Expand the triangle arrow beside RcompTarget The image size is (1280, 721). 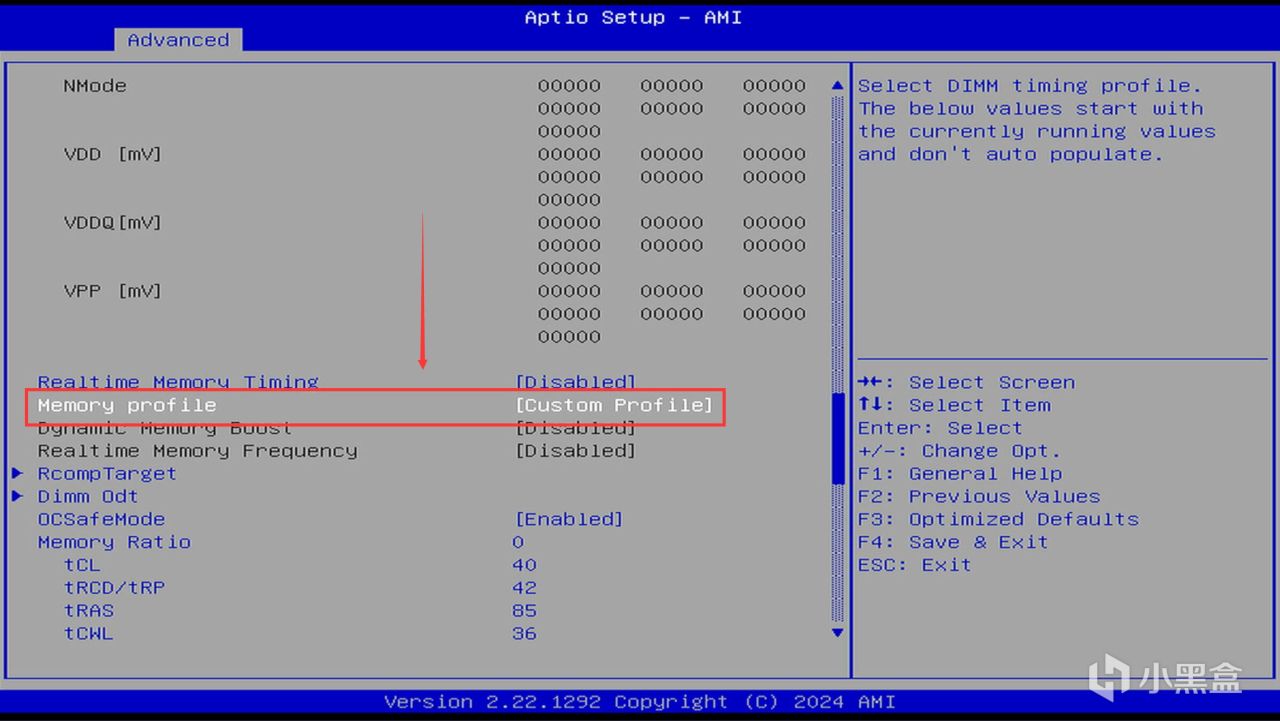click(17, 473)
